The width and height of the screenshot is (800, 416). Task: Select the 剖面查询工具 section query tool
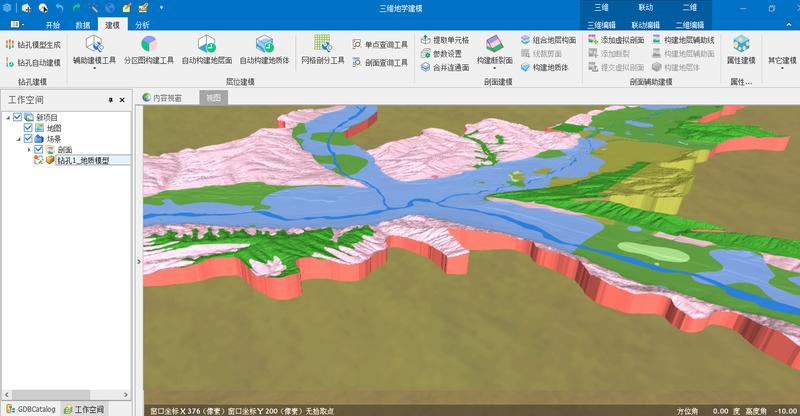pos(380,62)
